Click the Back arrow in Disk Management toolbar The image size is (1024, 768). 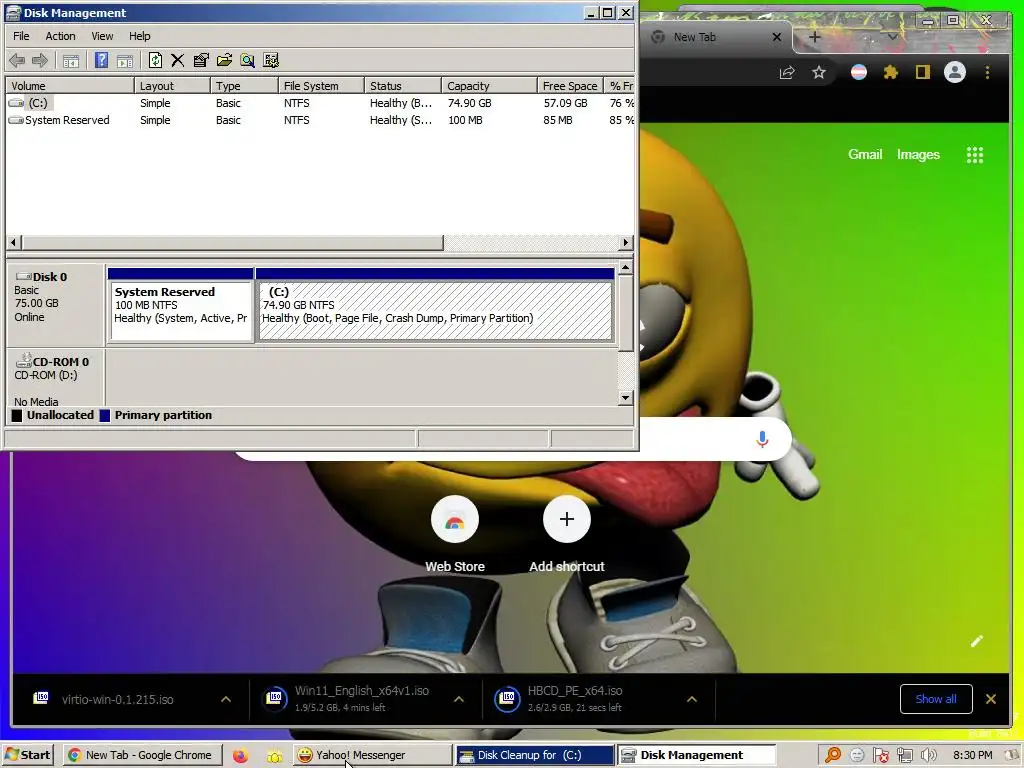click(x=17, y=61)
